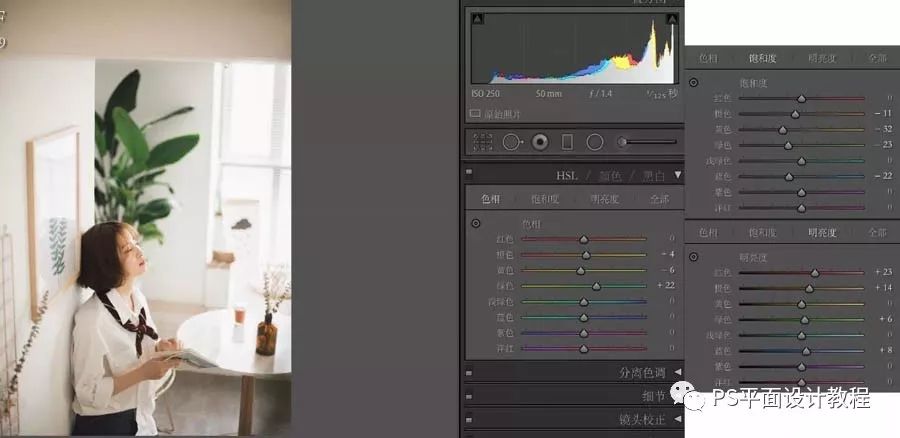900x438 pixels.
Task: Collapse the HSL panel with its triangle
Action: 678,175
